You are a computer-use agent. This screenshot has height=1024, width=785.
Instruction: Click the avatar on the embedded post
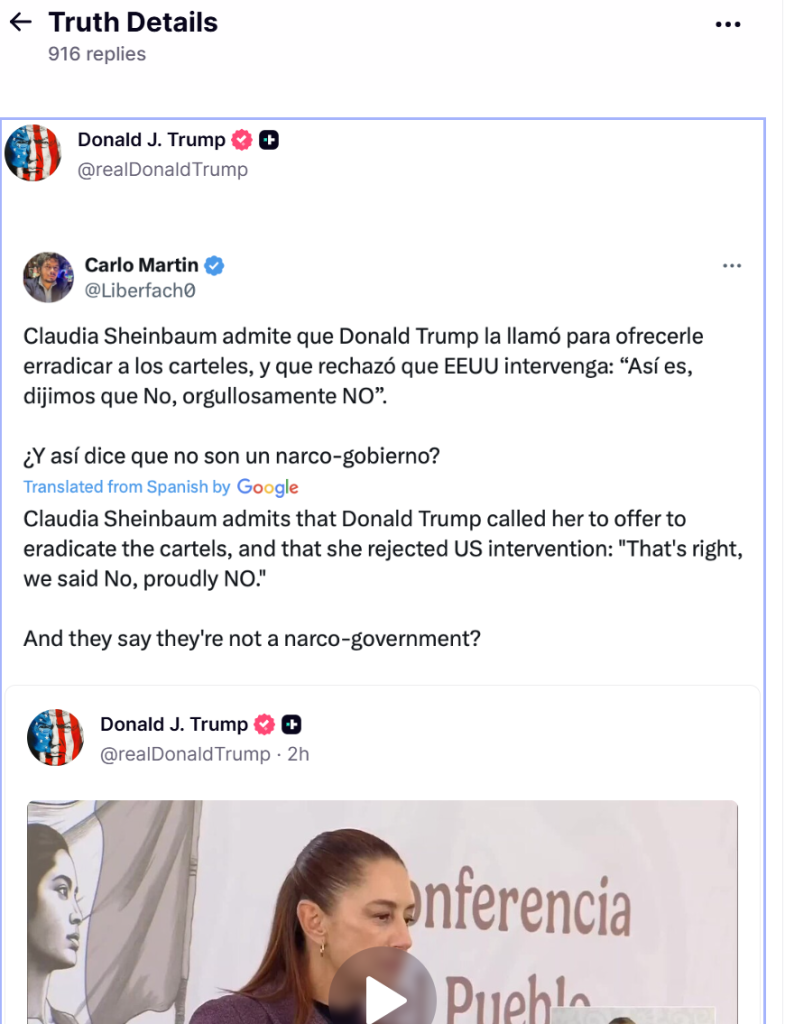click(55, 737)
